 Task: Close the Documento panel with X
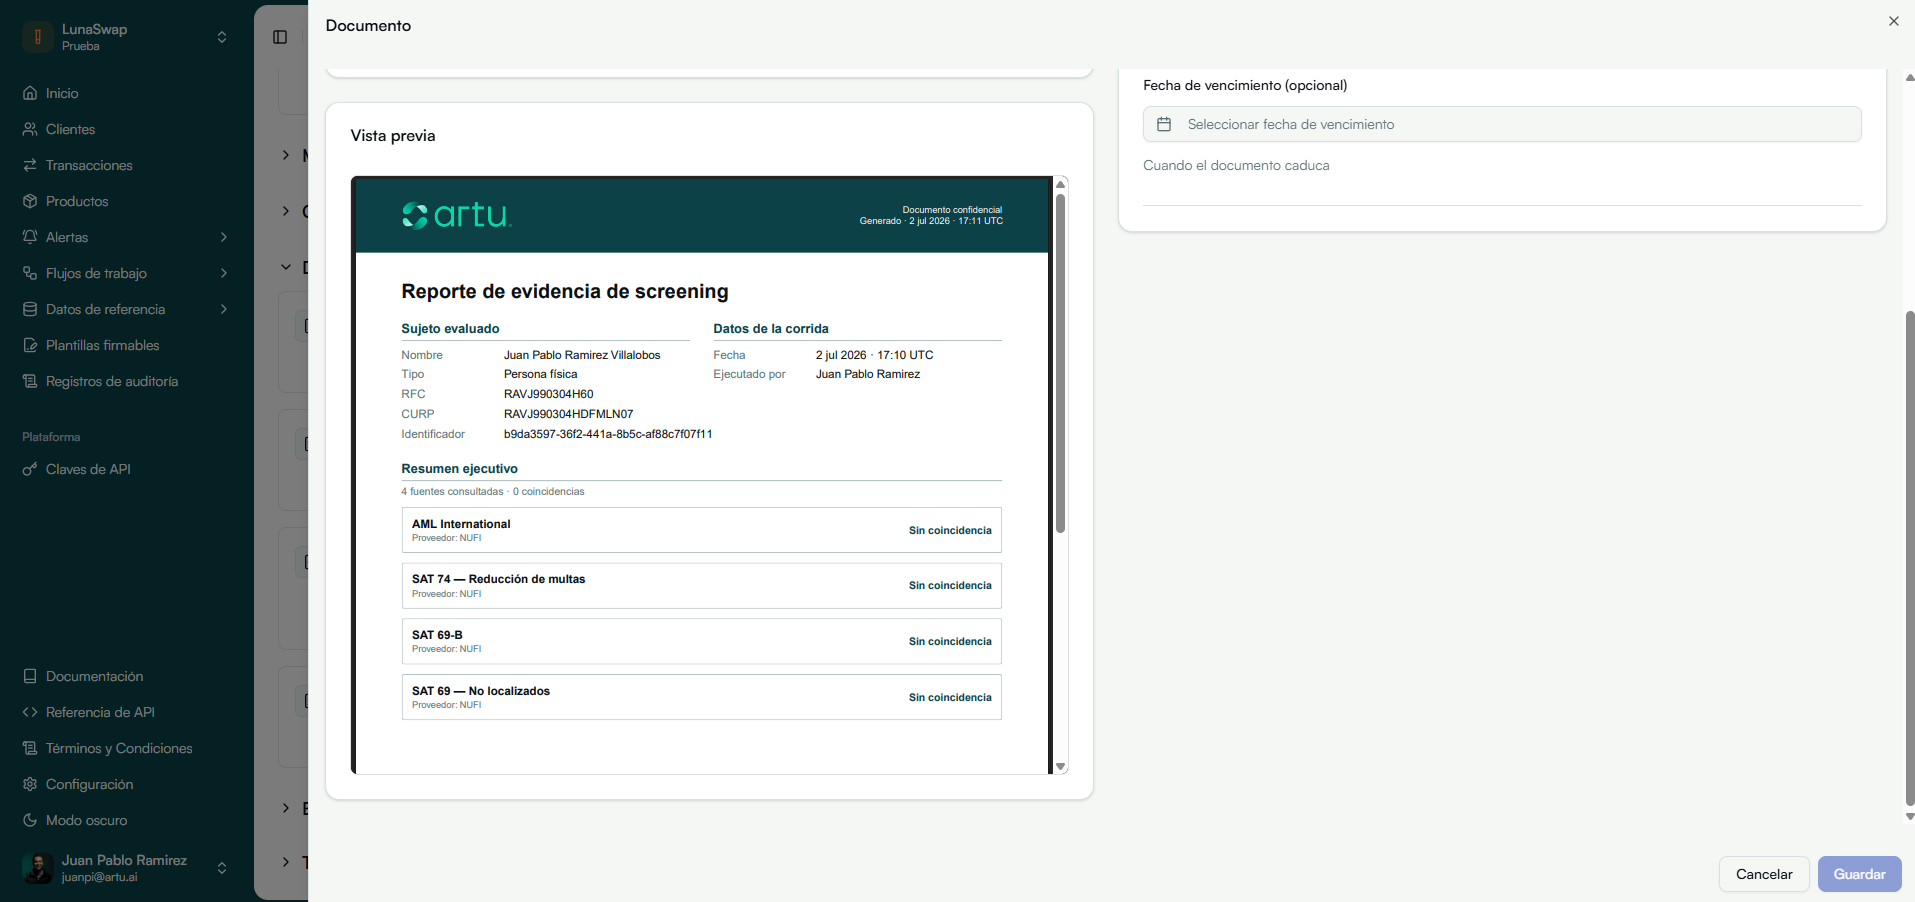(1893, 21)
